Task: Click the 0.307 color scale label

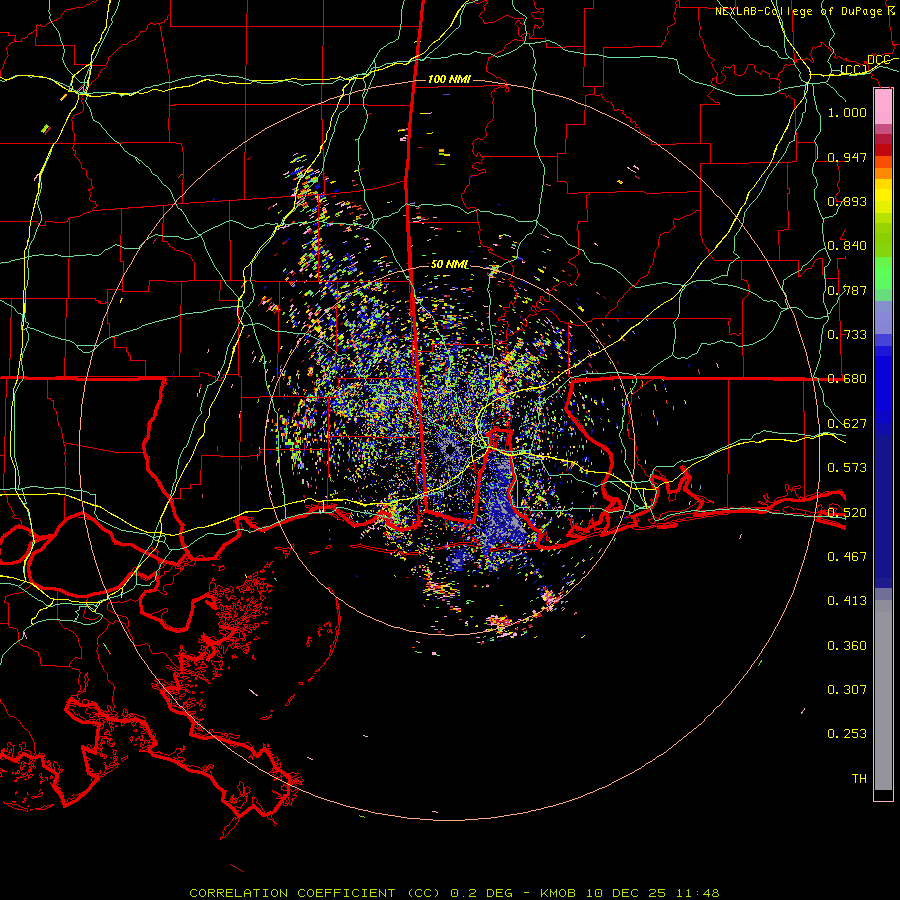Action: pyautogui.click(x=847, y=690)
